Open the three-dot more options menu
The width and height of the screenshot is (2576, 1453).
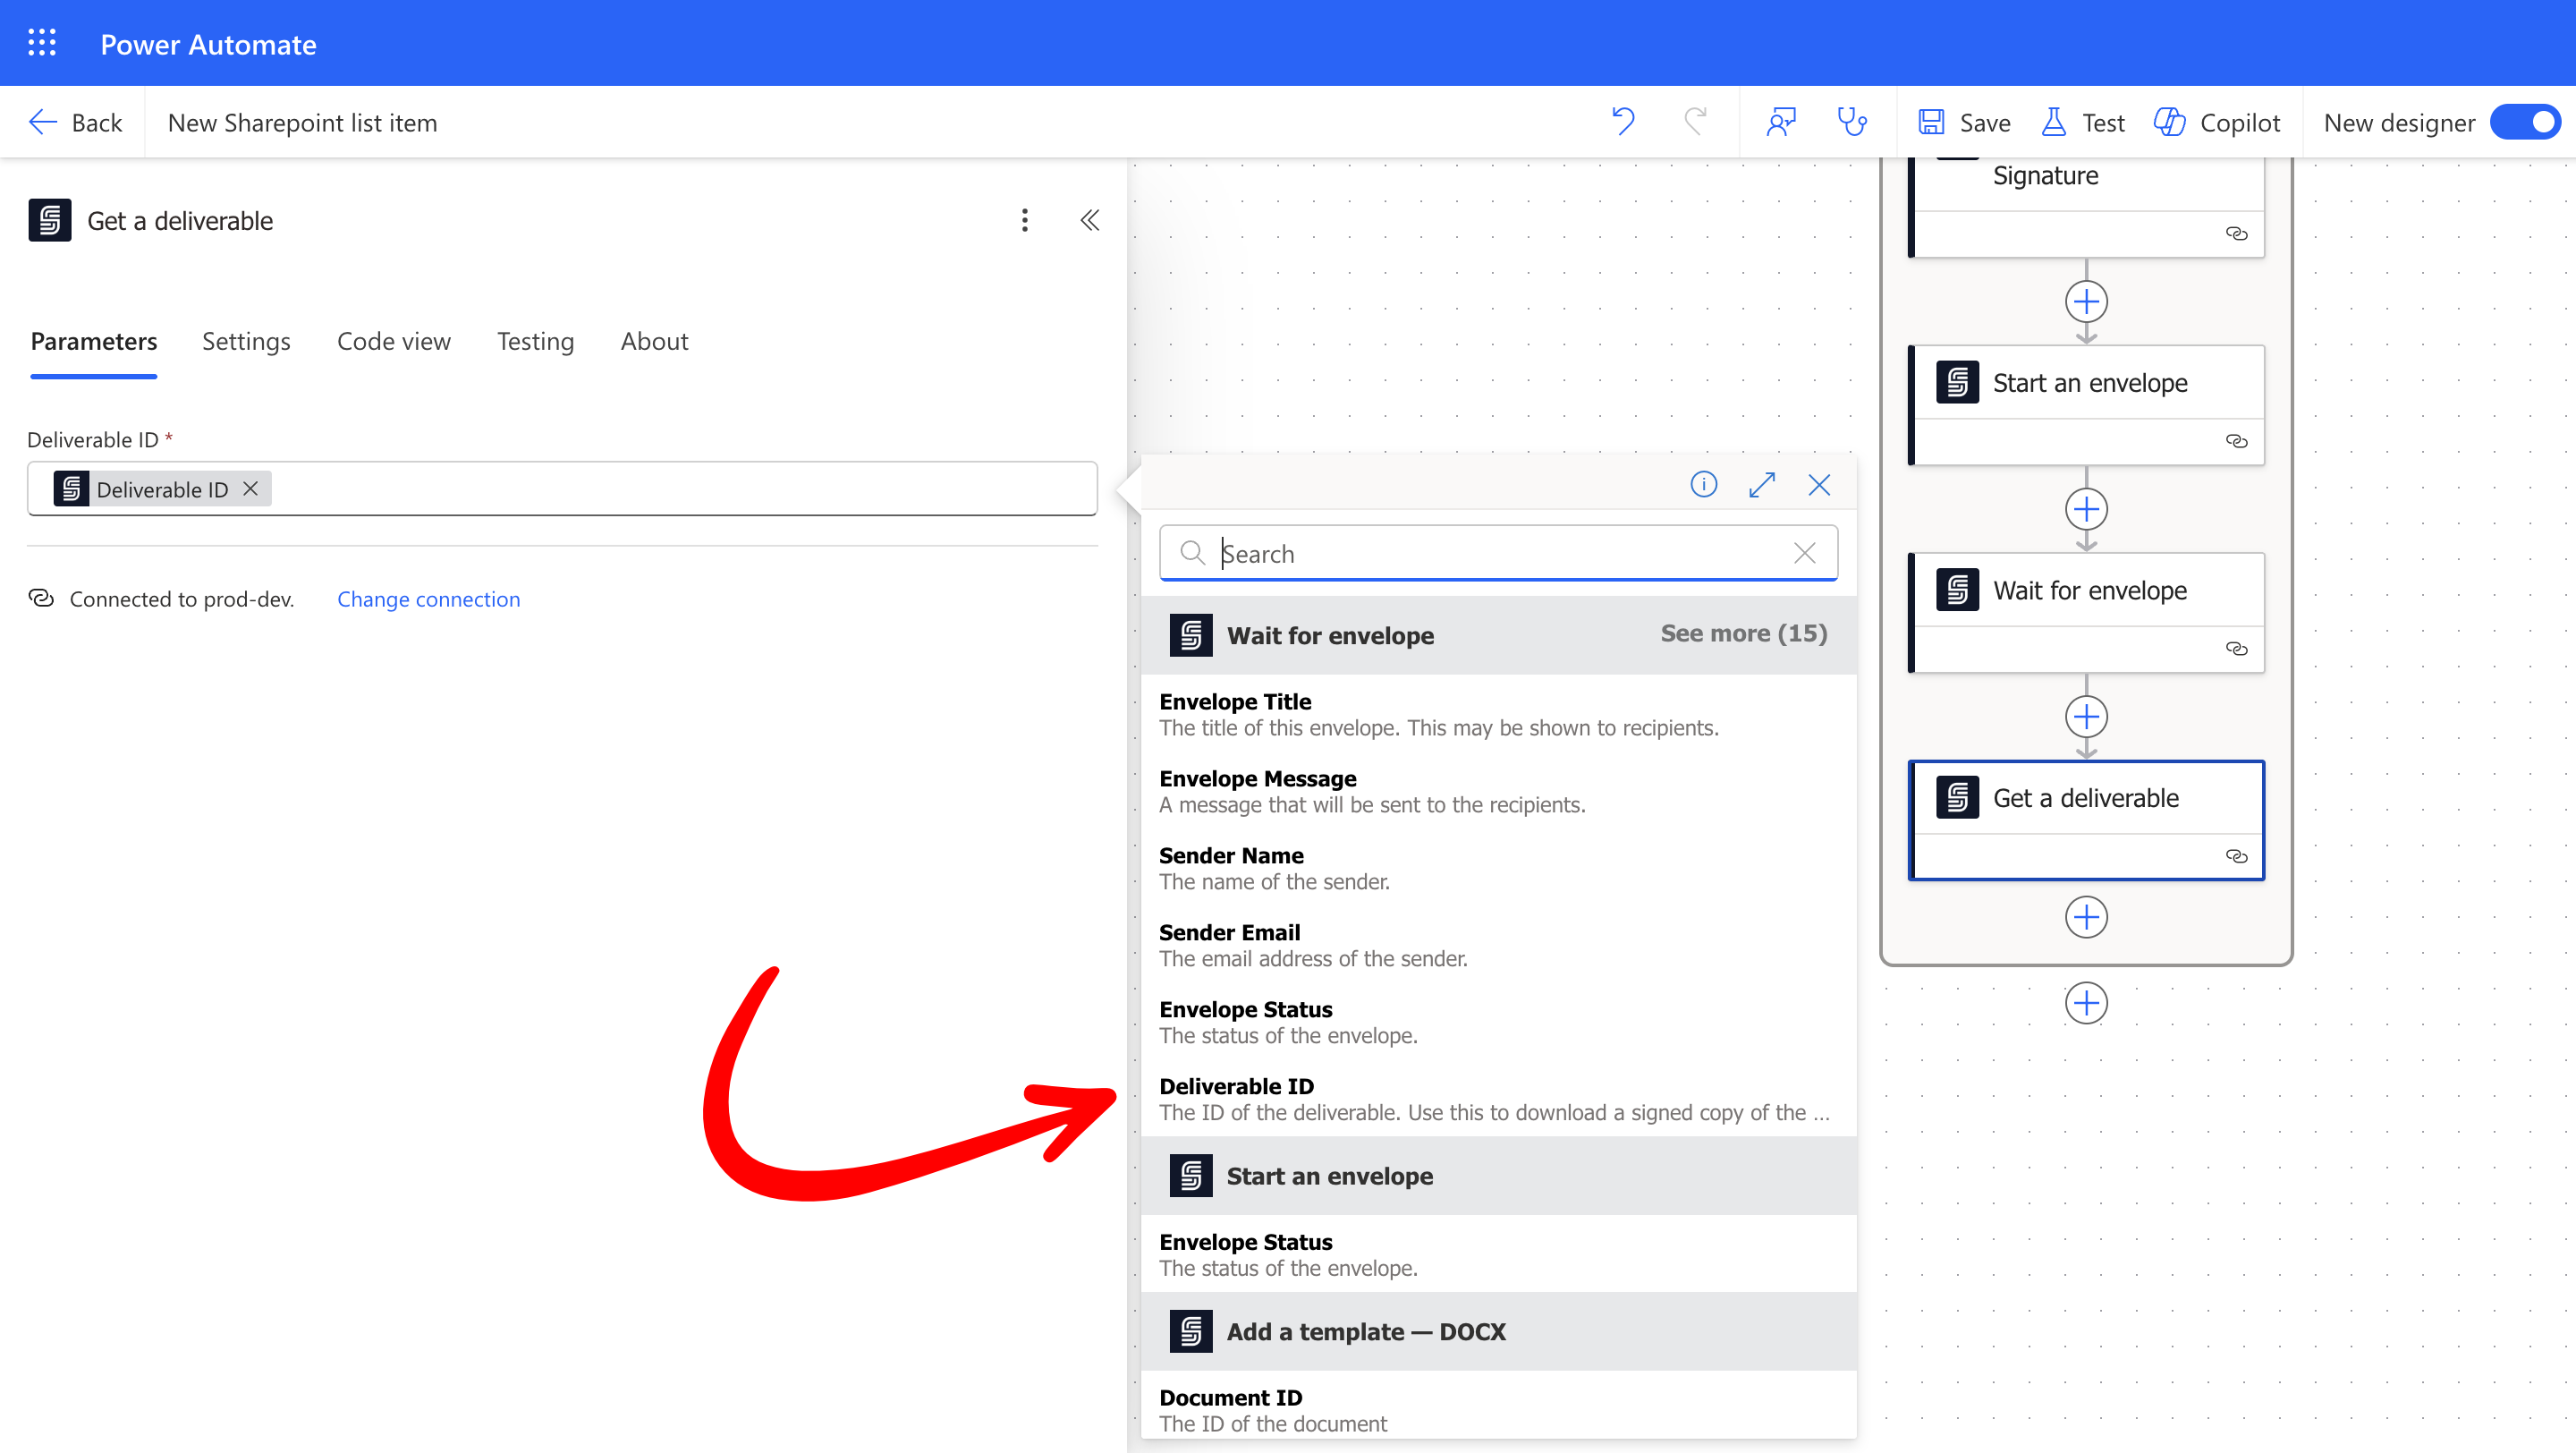(1024, 220)
